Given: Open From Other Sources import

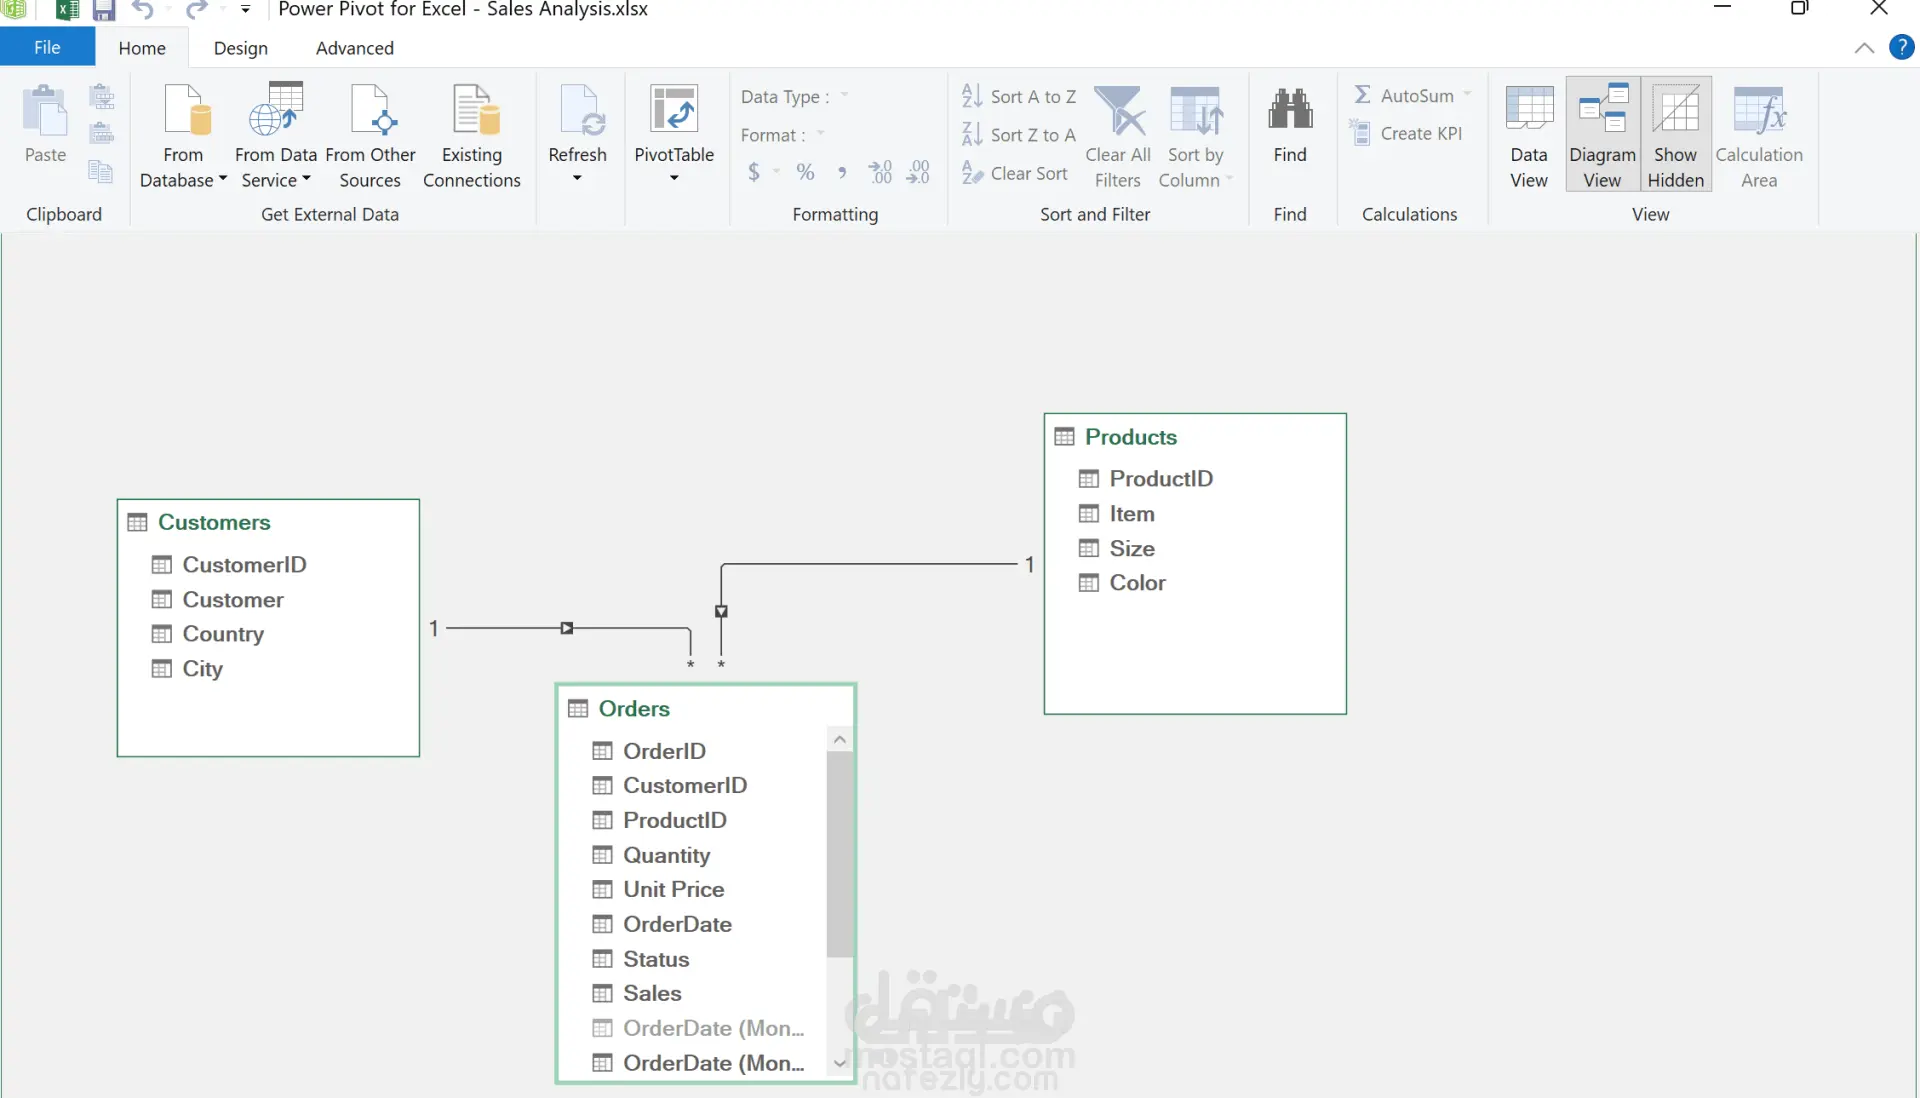Looking at the screenshot, I should click(370, 137).
